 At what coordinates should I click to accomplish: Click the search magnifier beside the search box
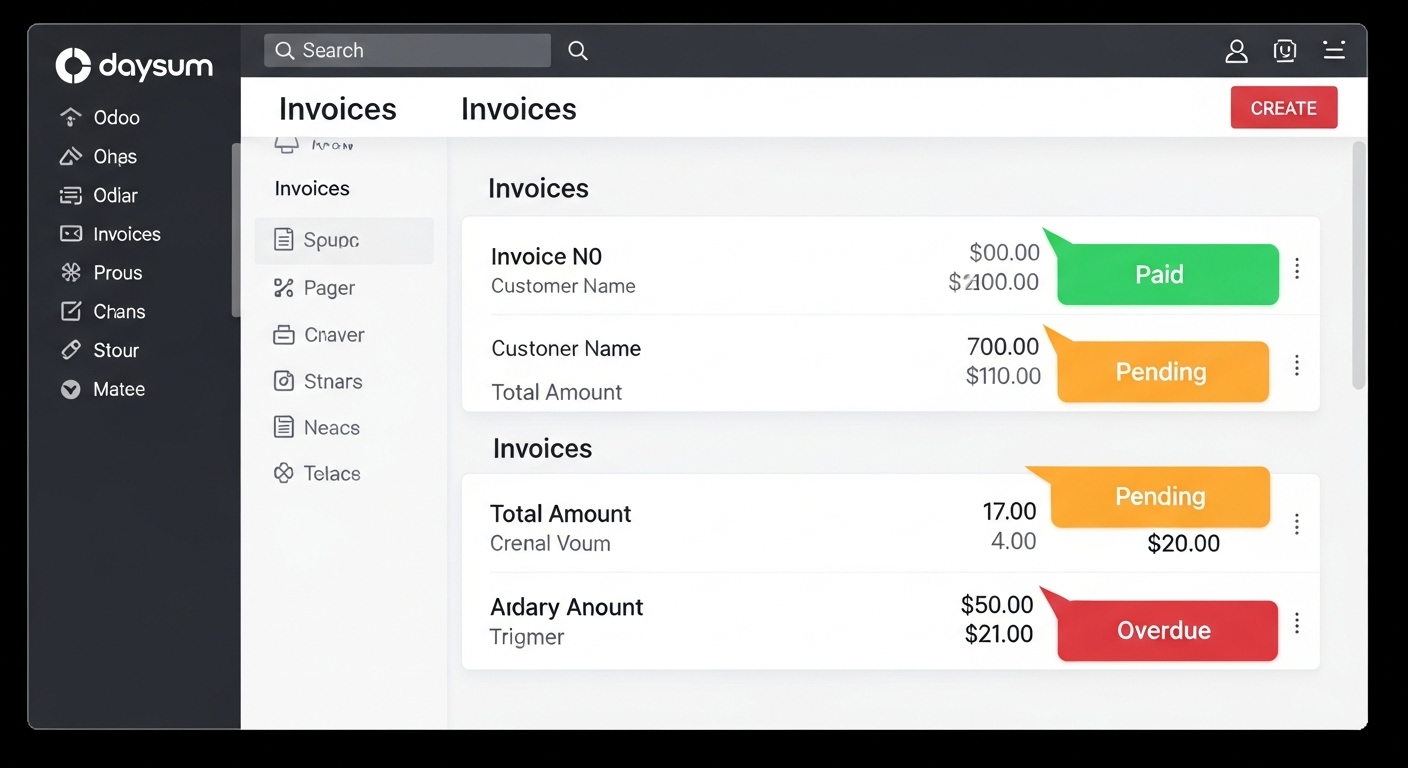click(577, 50)
